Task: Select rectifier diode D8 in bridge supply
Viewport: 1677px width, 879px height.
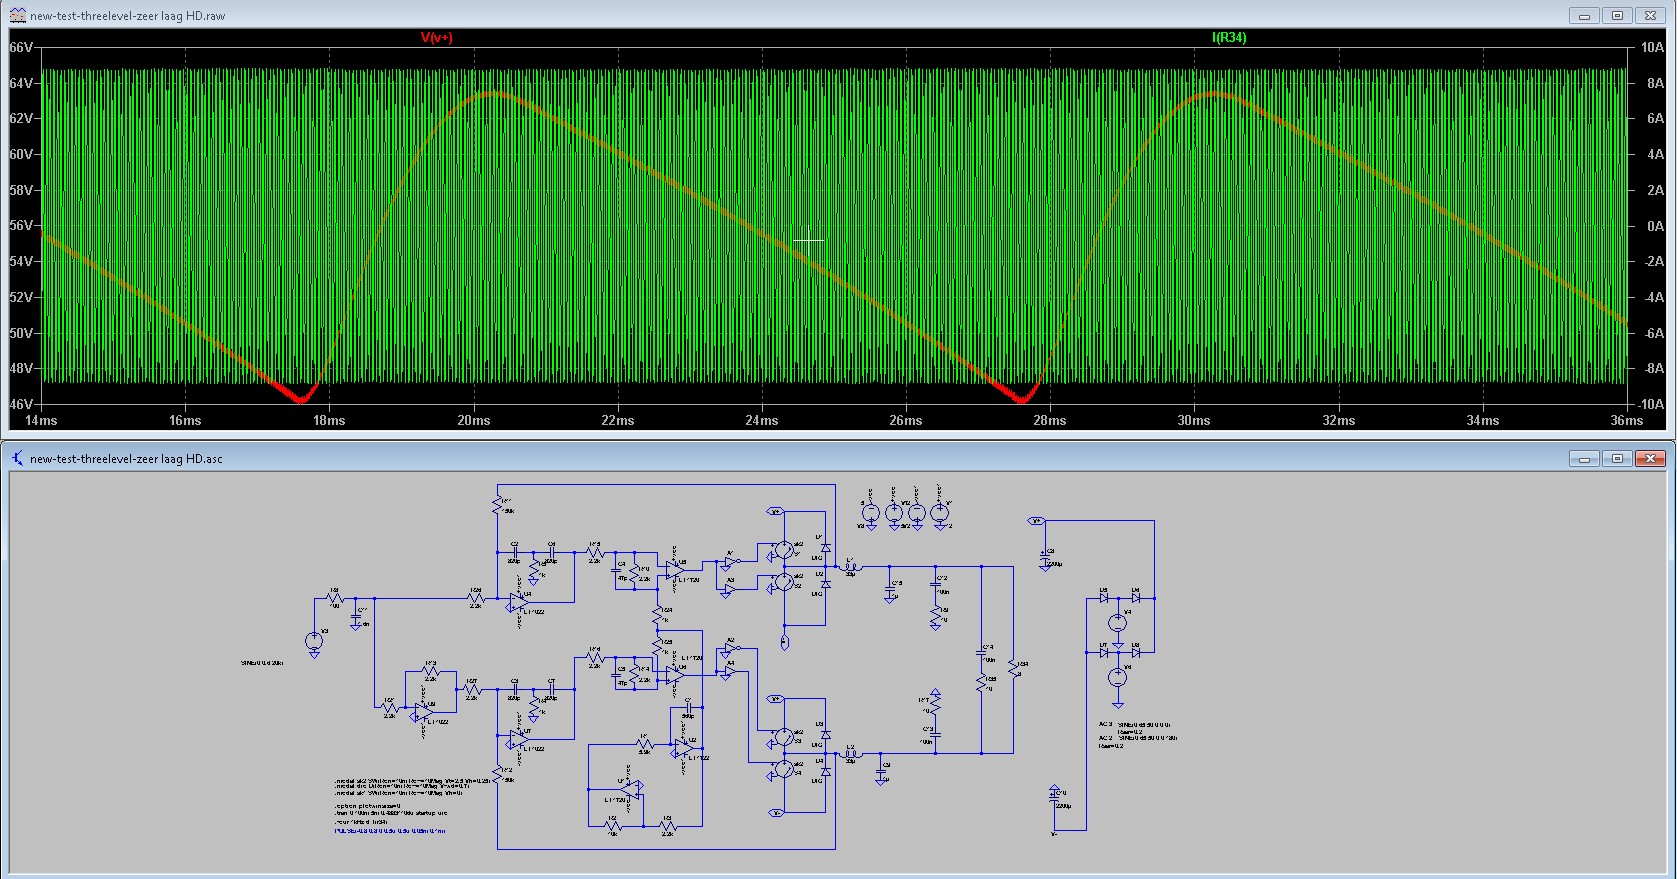Action: (1136, 652)
